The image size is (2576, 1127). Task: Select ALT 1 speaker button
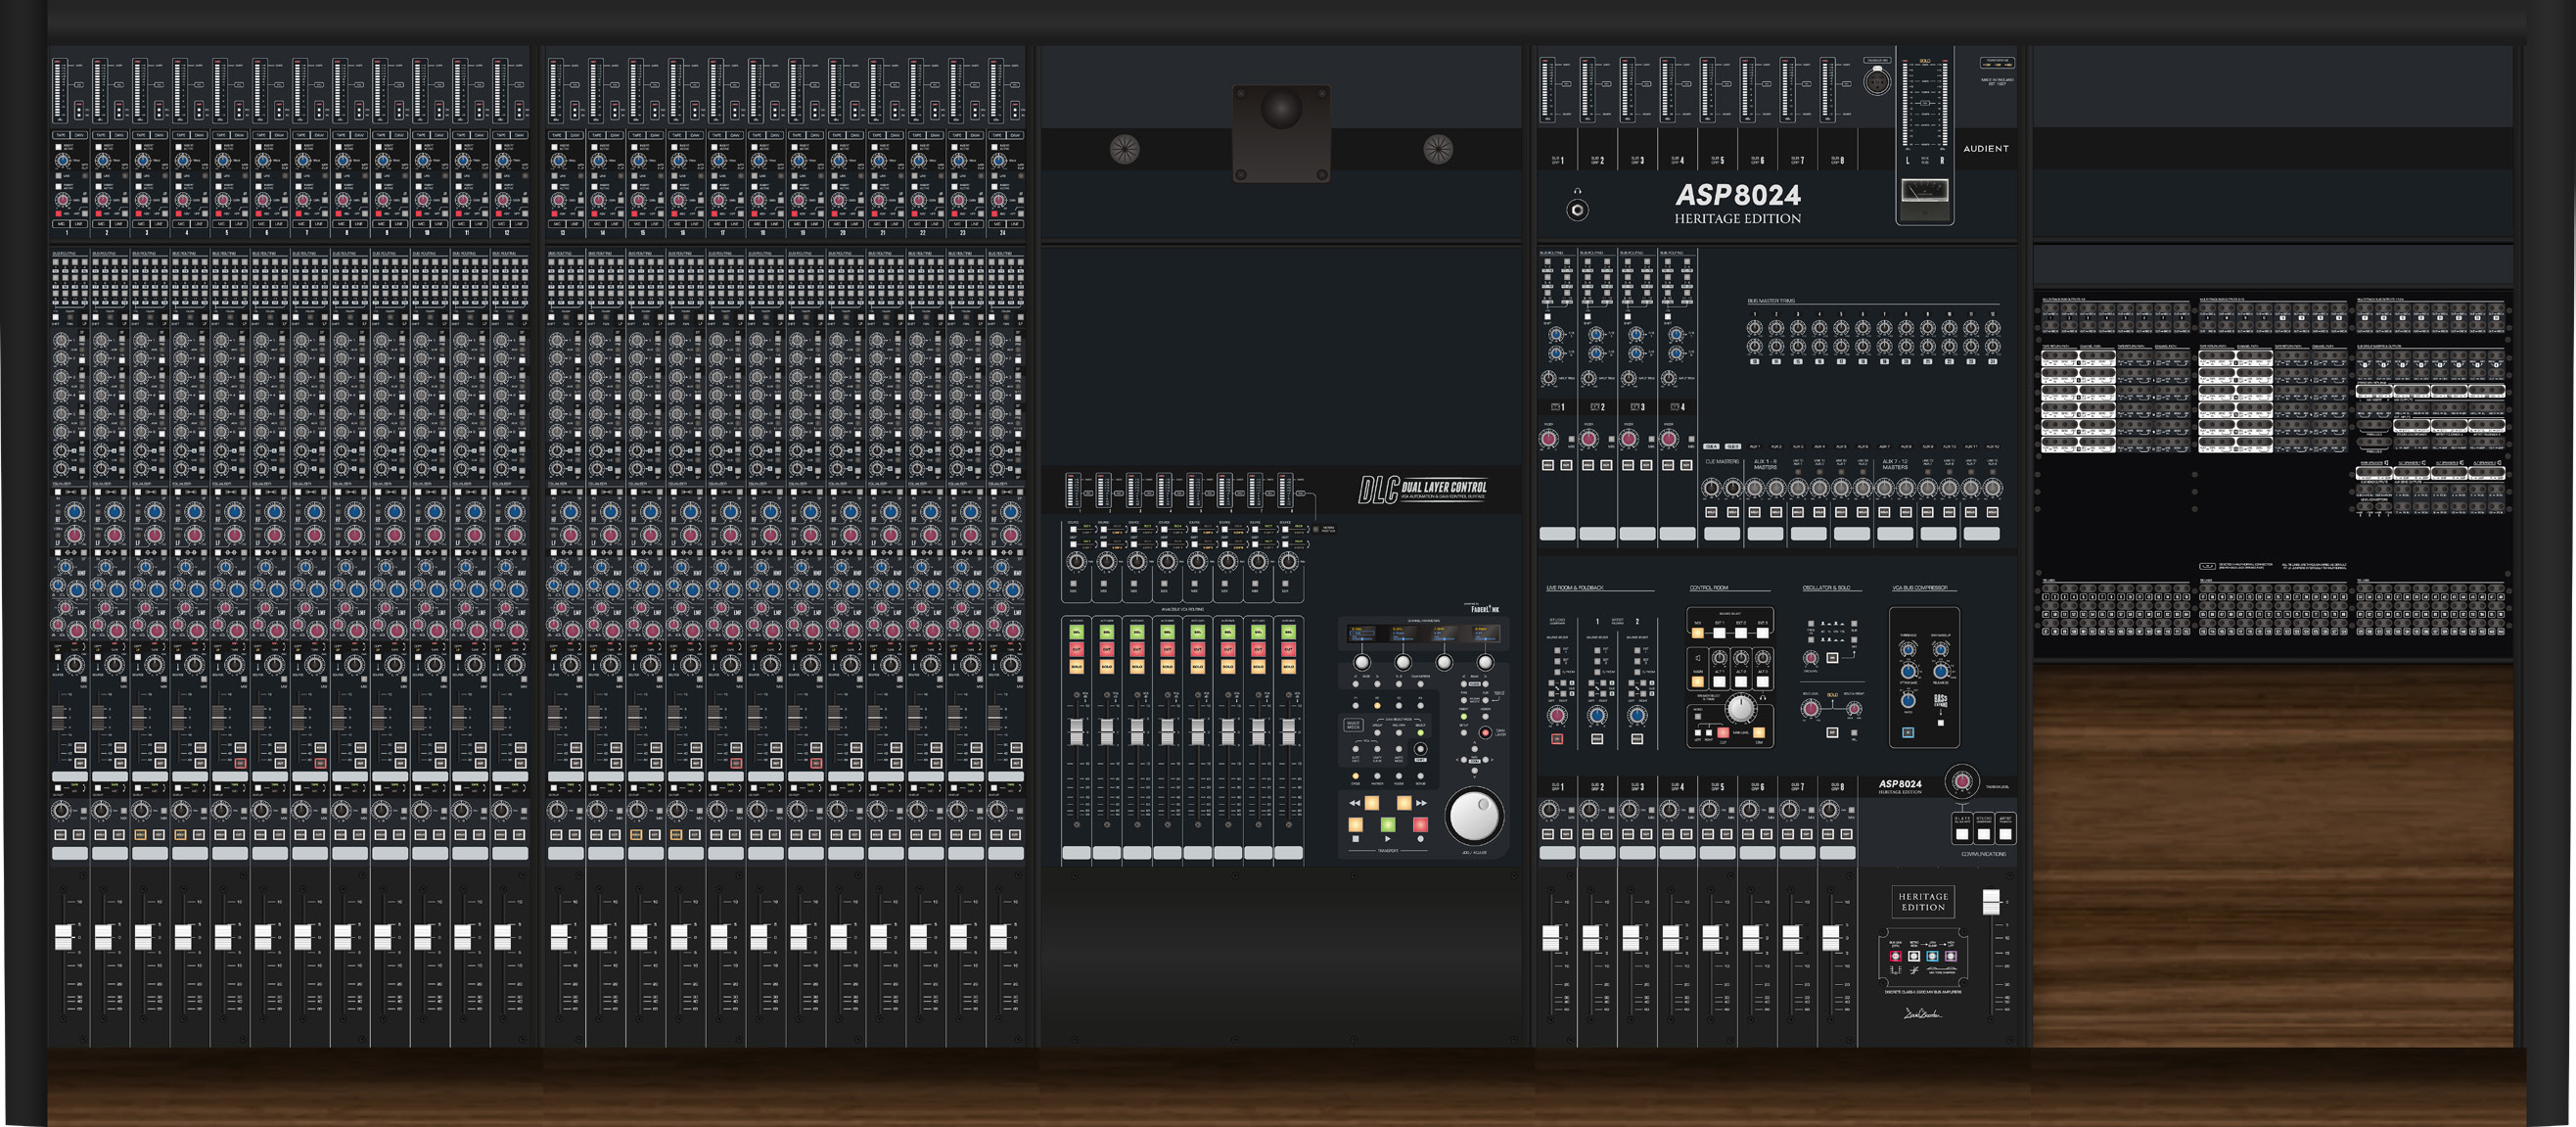click(1720, 682)
